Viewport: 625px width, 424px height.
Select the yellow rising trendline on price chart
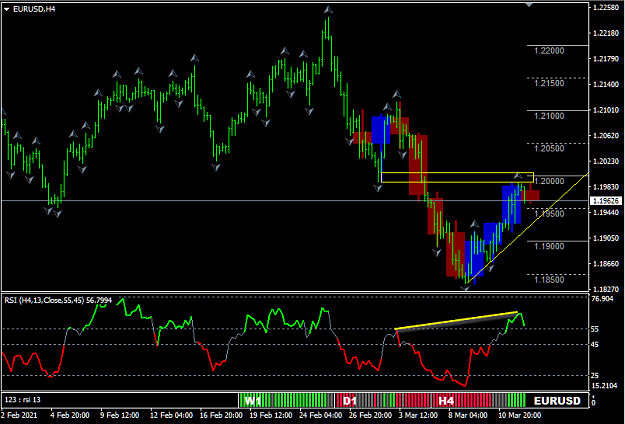point(528,228)
